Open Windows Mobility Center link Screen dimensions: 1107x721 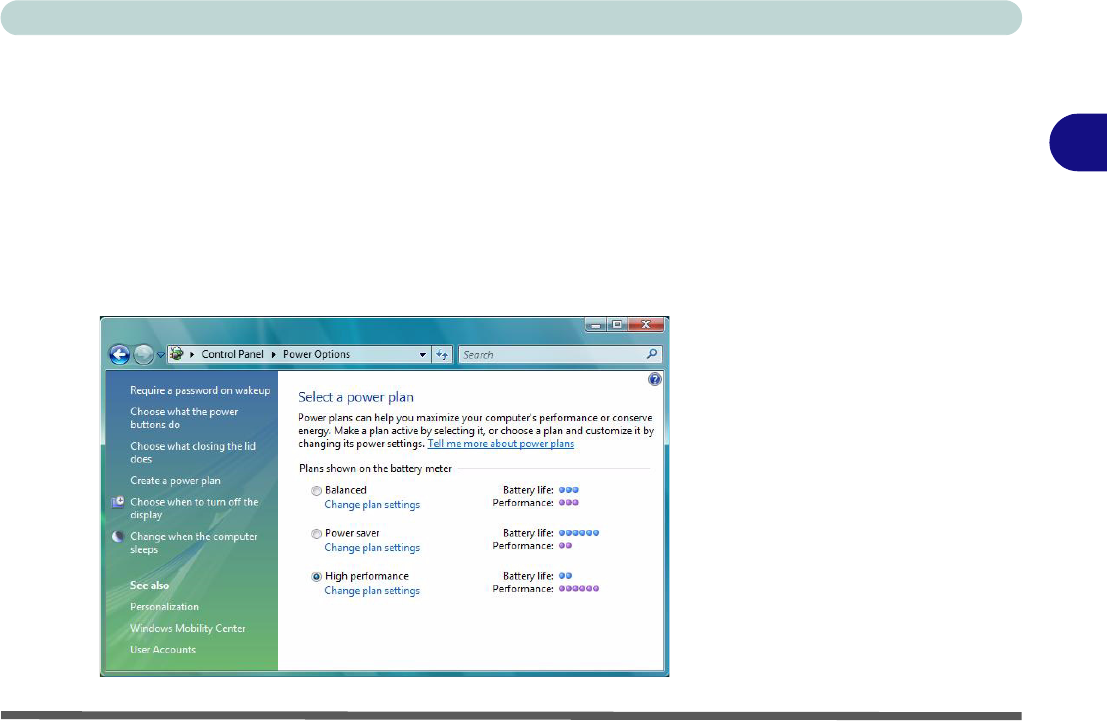(x=188, y=628)
